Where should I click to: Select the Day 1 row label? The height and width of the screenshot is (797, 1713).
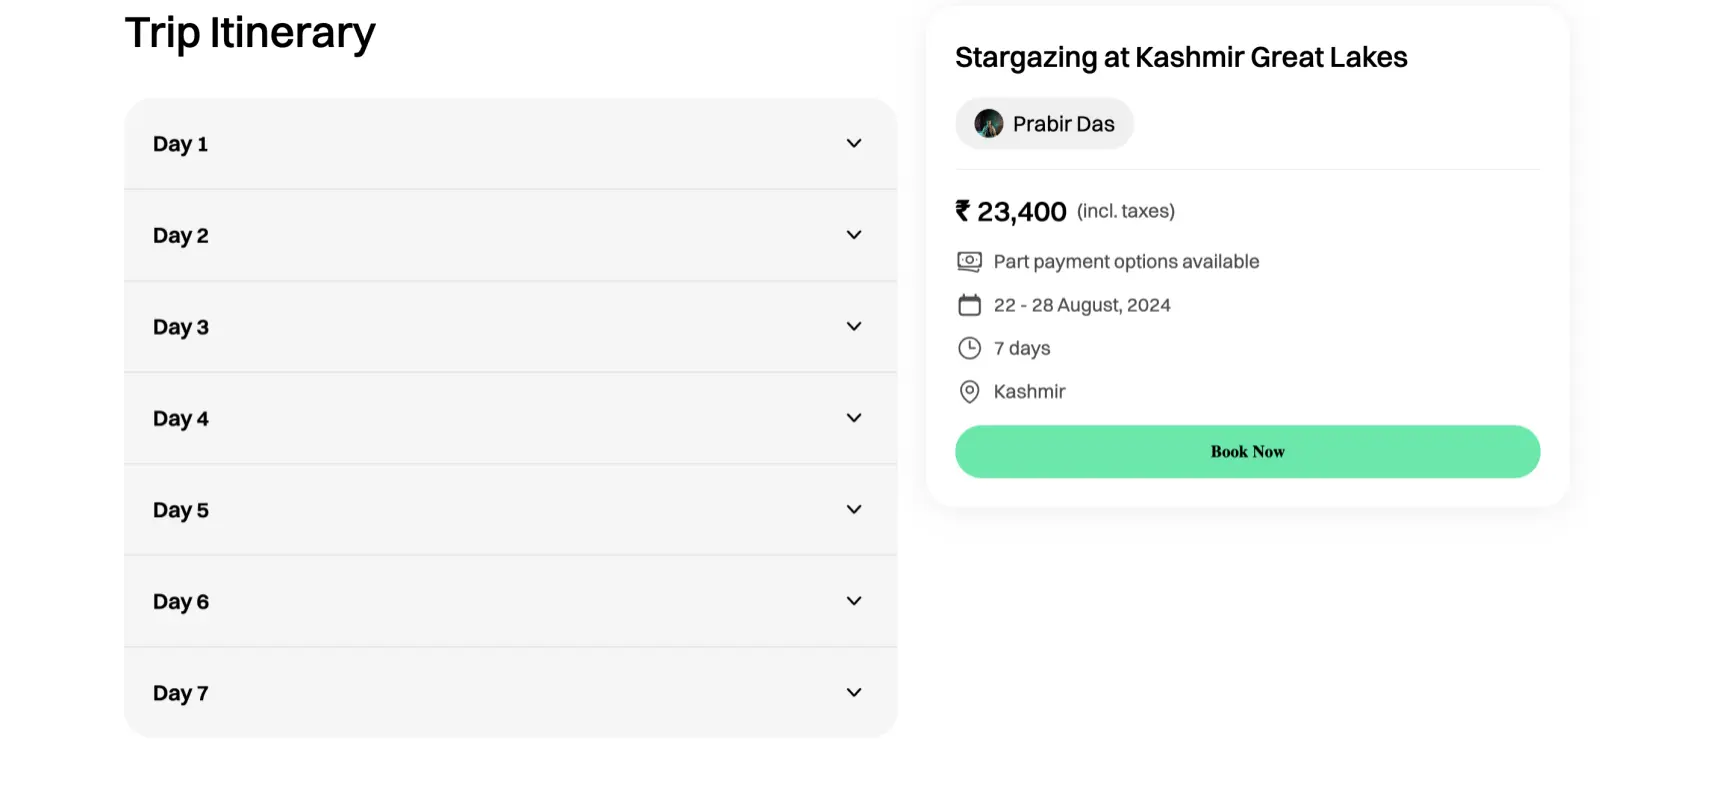(180, 144)
